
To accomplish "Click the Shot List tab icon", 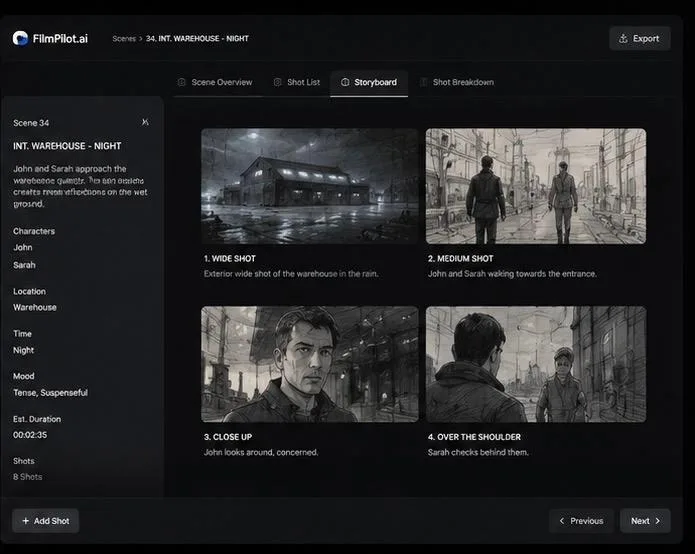I will click(x=277, y=82).
